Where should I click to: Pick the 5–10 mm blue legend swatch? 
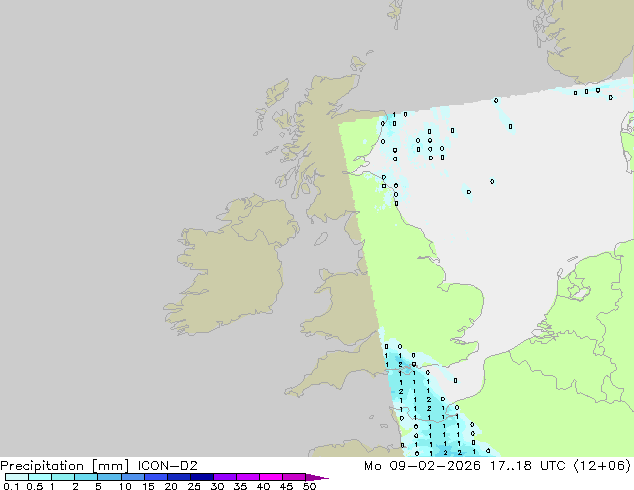[110, 477]
